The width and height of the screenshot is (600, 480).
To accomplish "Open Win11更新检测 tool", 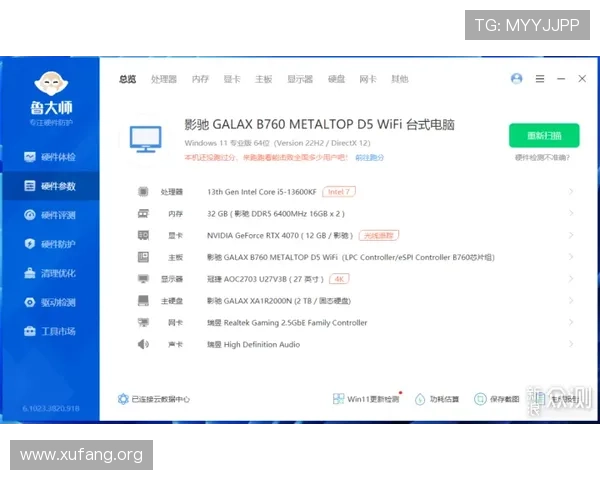I will pyautogui.click(x=366, y=399).
